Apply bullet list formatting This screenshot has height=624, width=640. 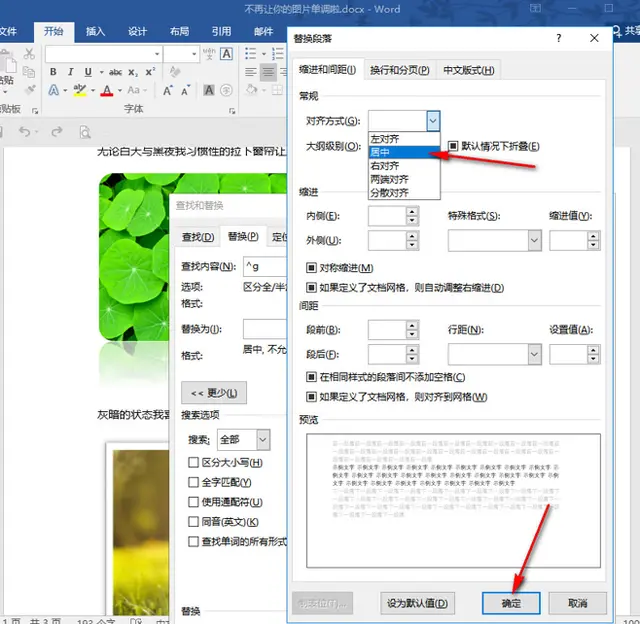click(x=251, y=53)
